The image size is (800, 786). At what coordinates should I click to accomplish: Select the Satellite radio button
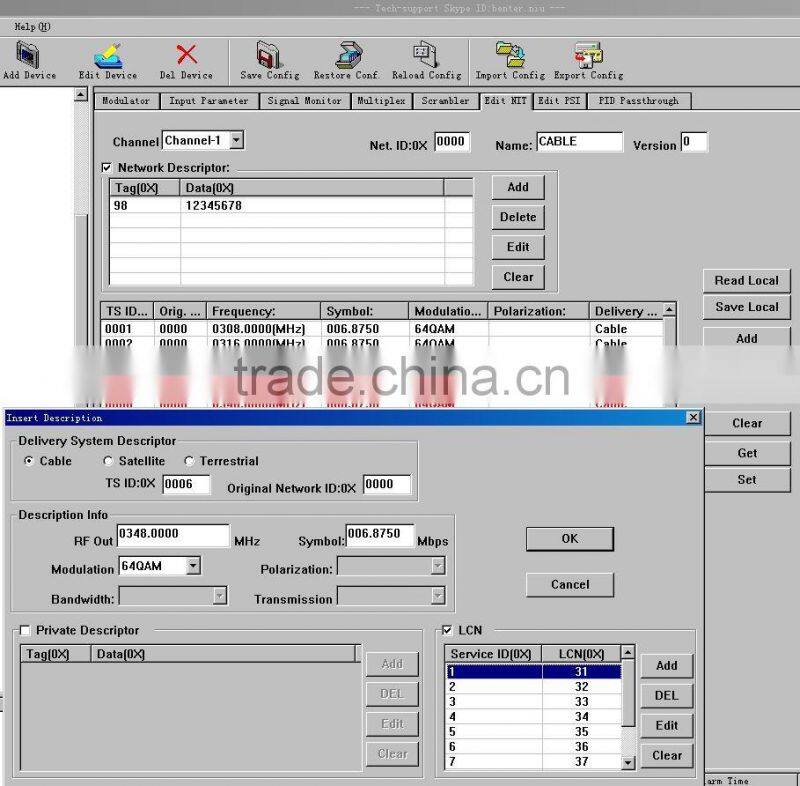108,461
